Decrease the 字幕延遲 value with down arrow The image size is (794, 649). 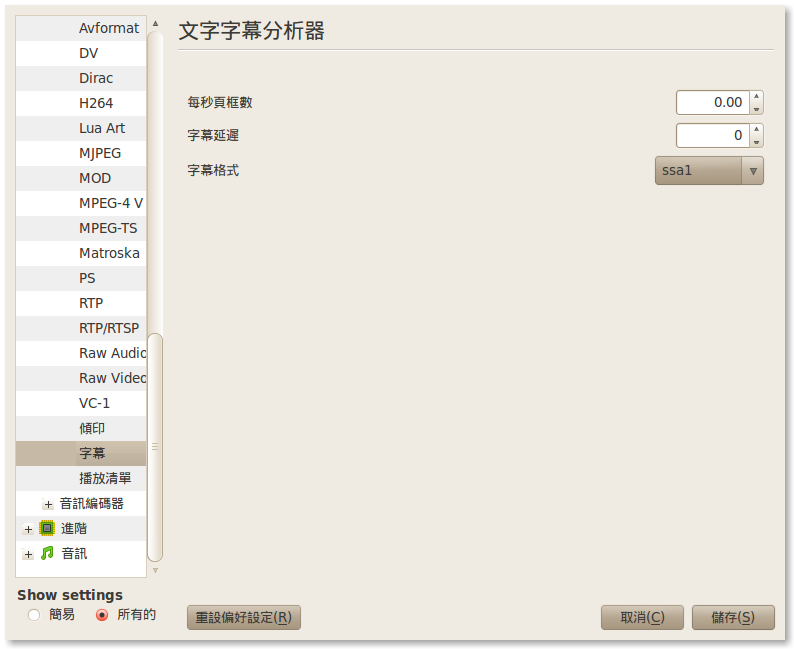click(x=757, y=142)
